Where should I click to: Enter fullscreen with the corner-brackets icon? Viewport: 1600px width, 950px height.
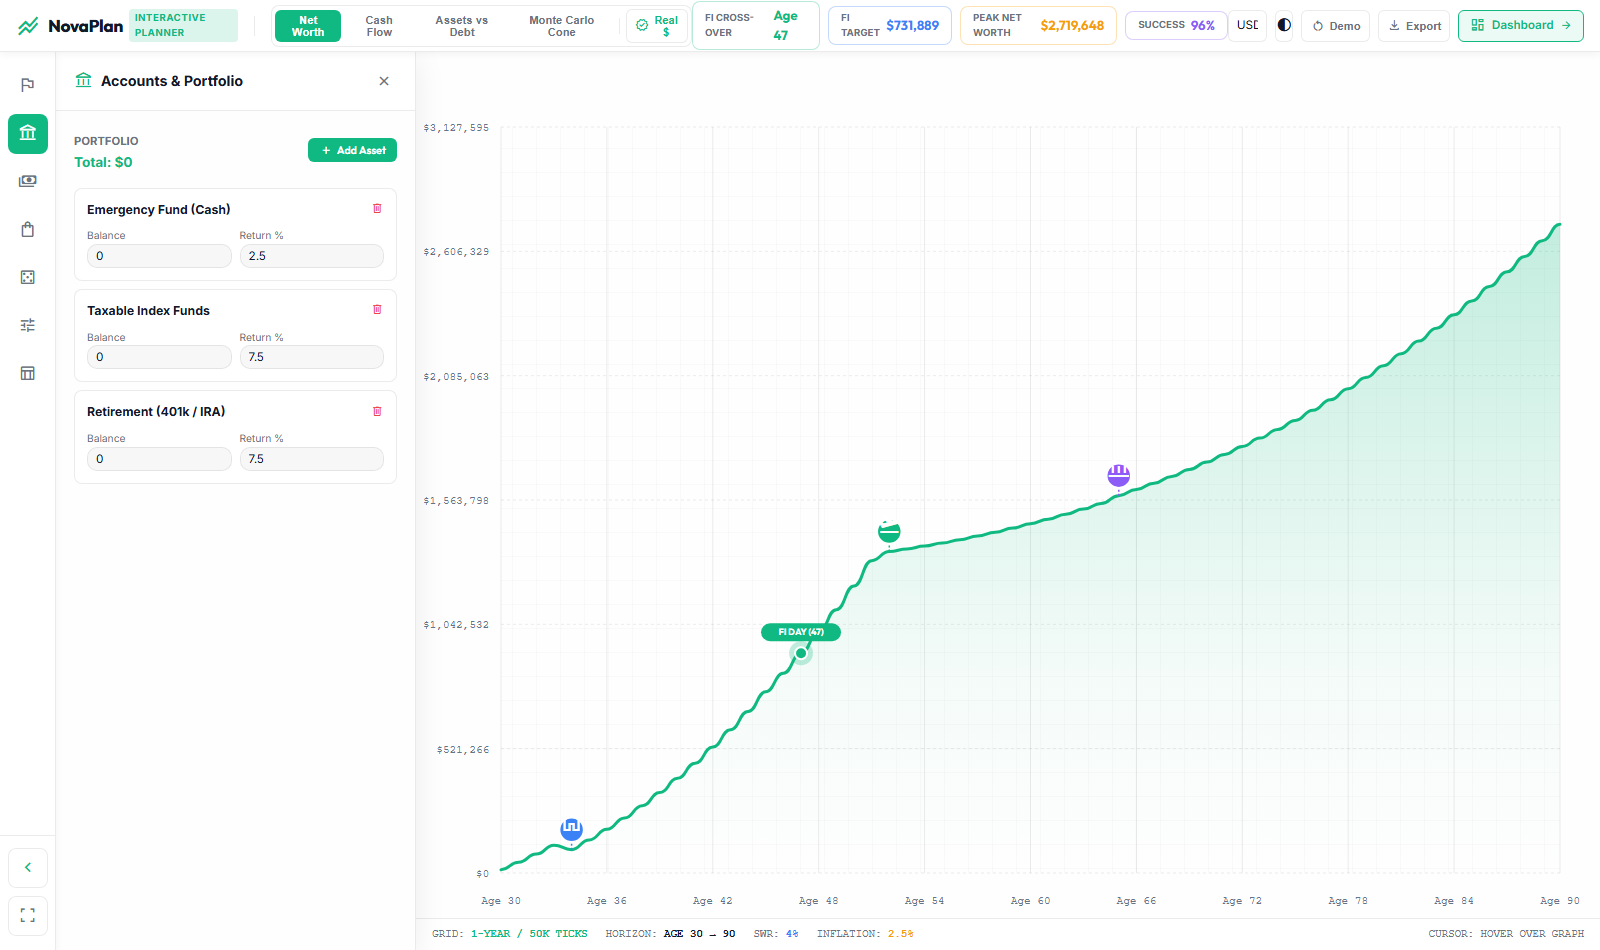point(28,915)
